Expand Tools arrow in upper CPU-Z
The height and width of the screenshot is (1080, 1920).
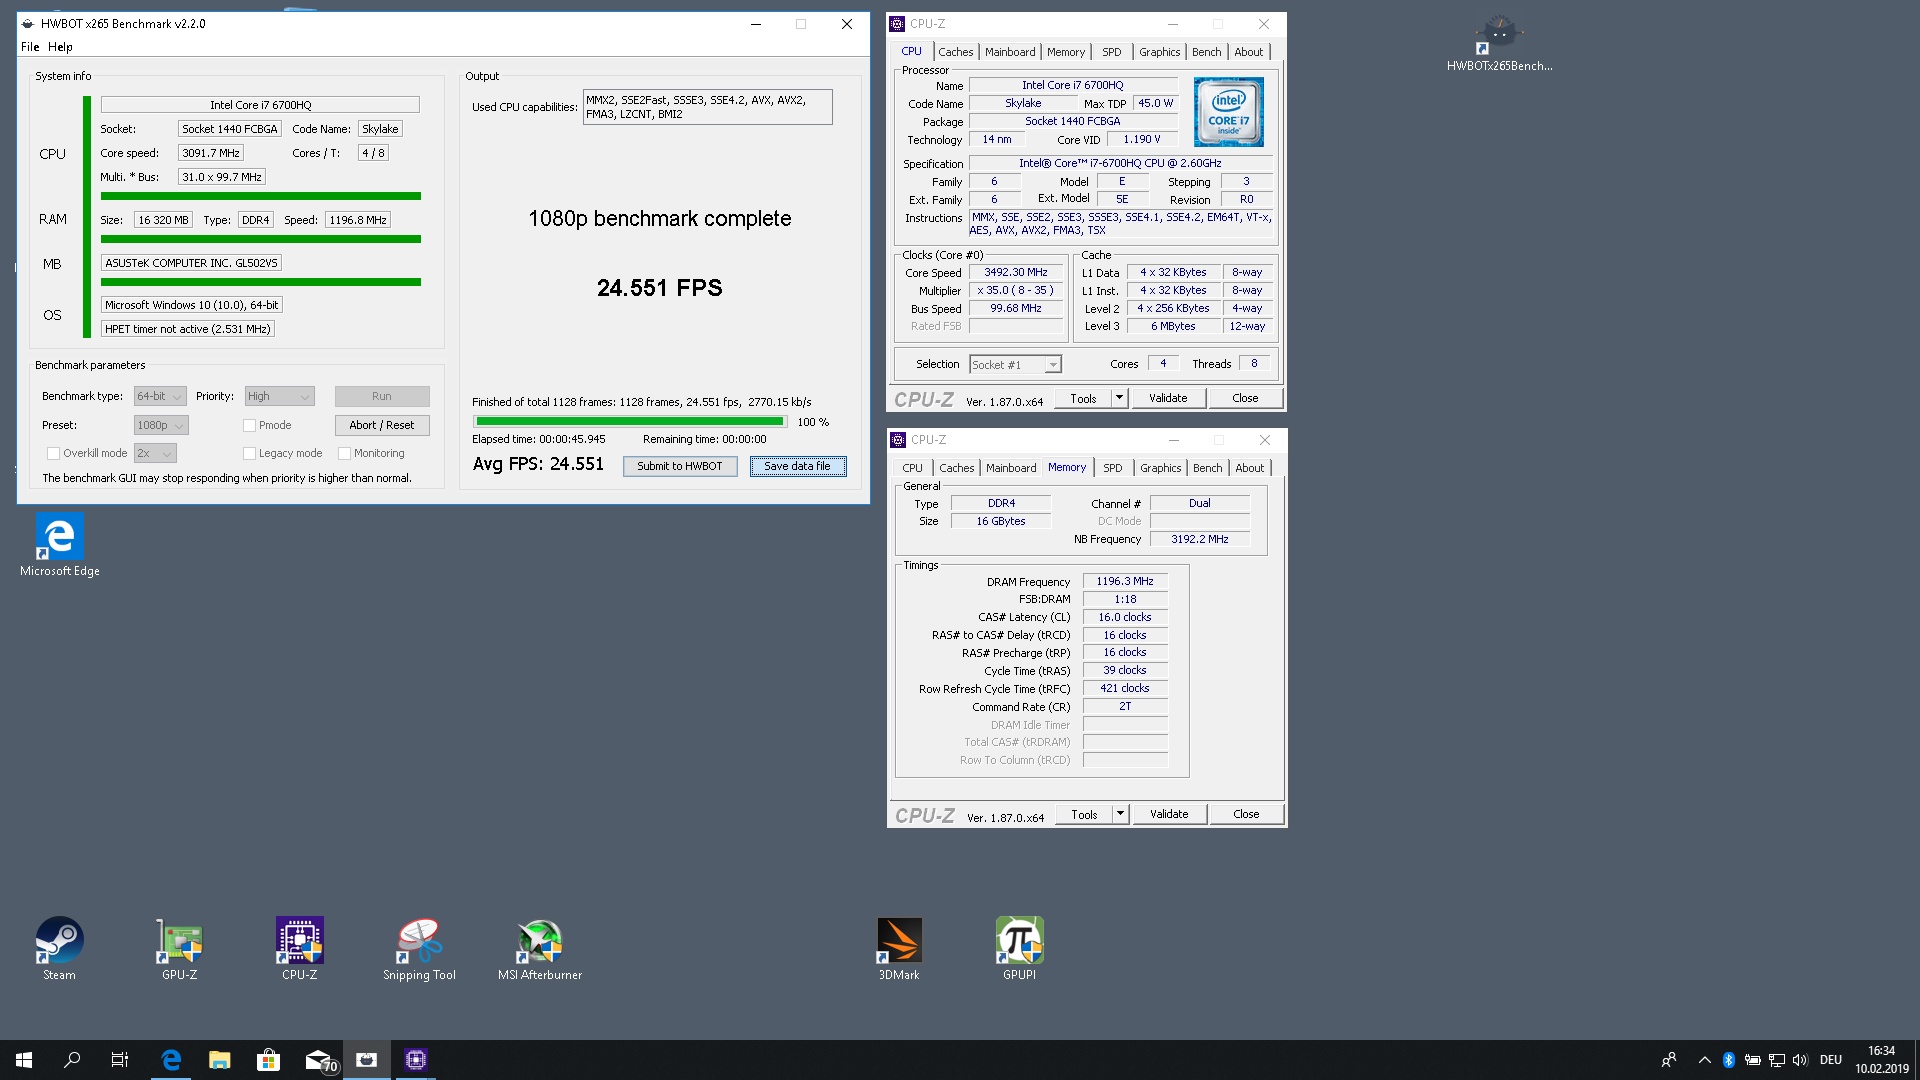click(1119, 398)
